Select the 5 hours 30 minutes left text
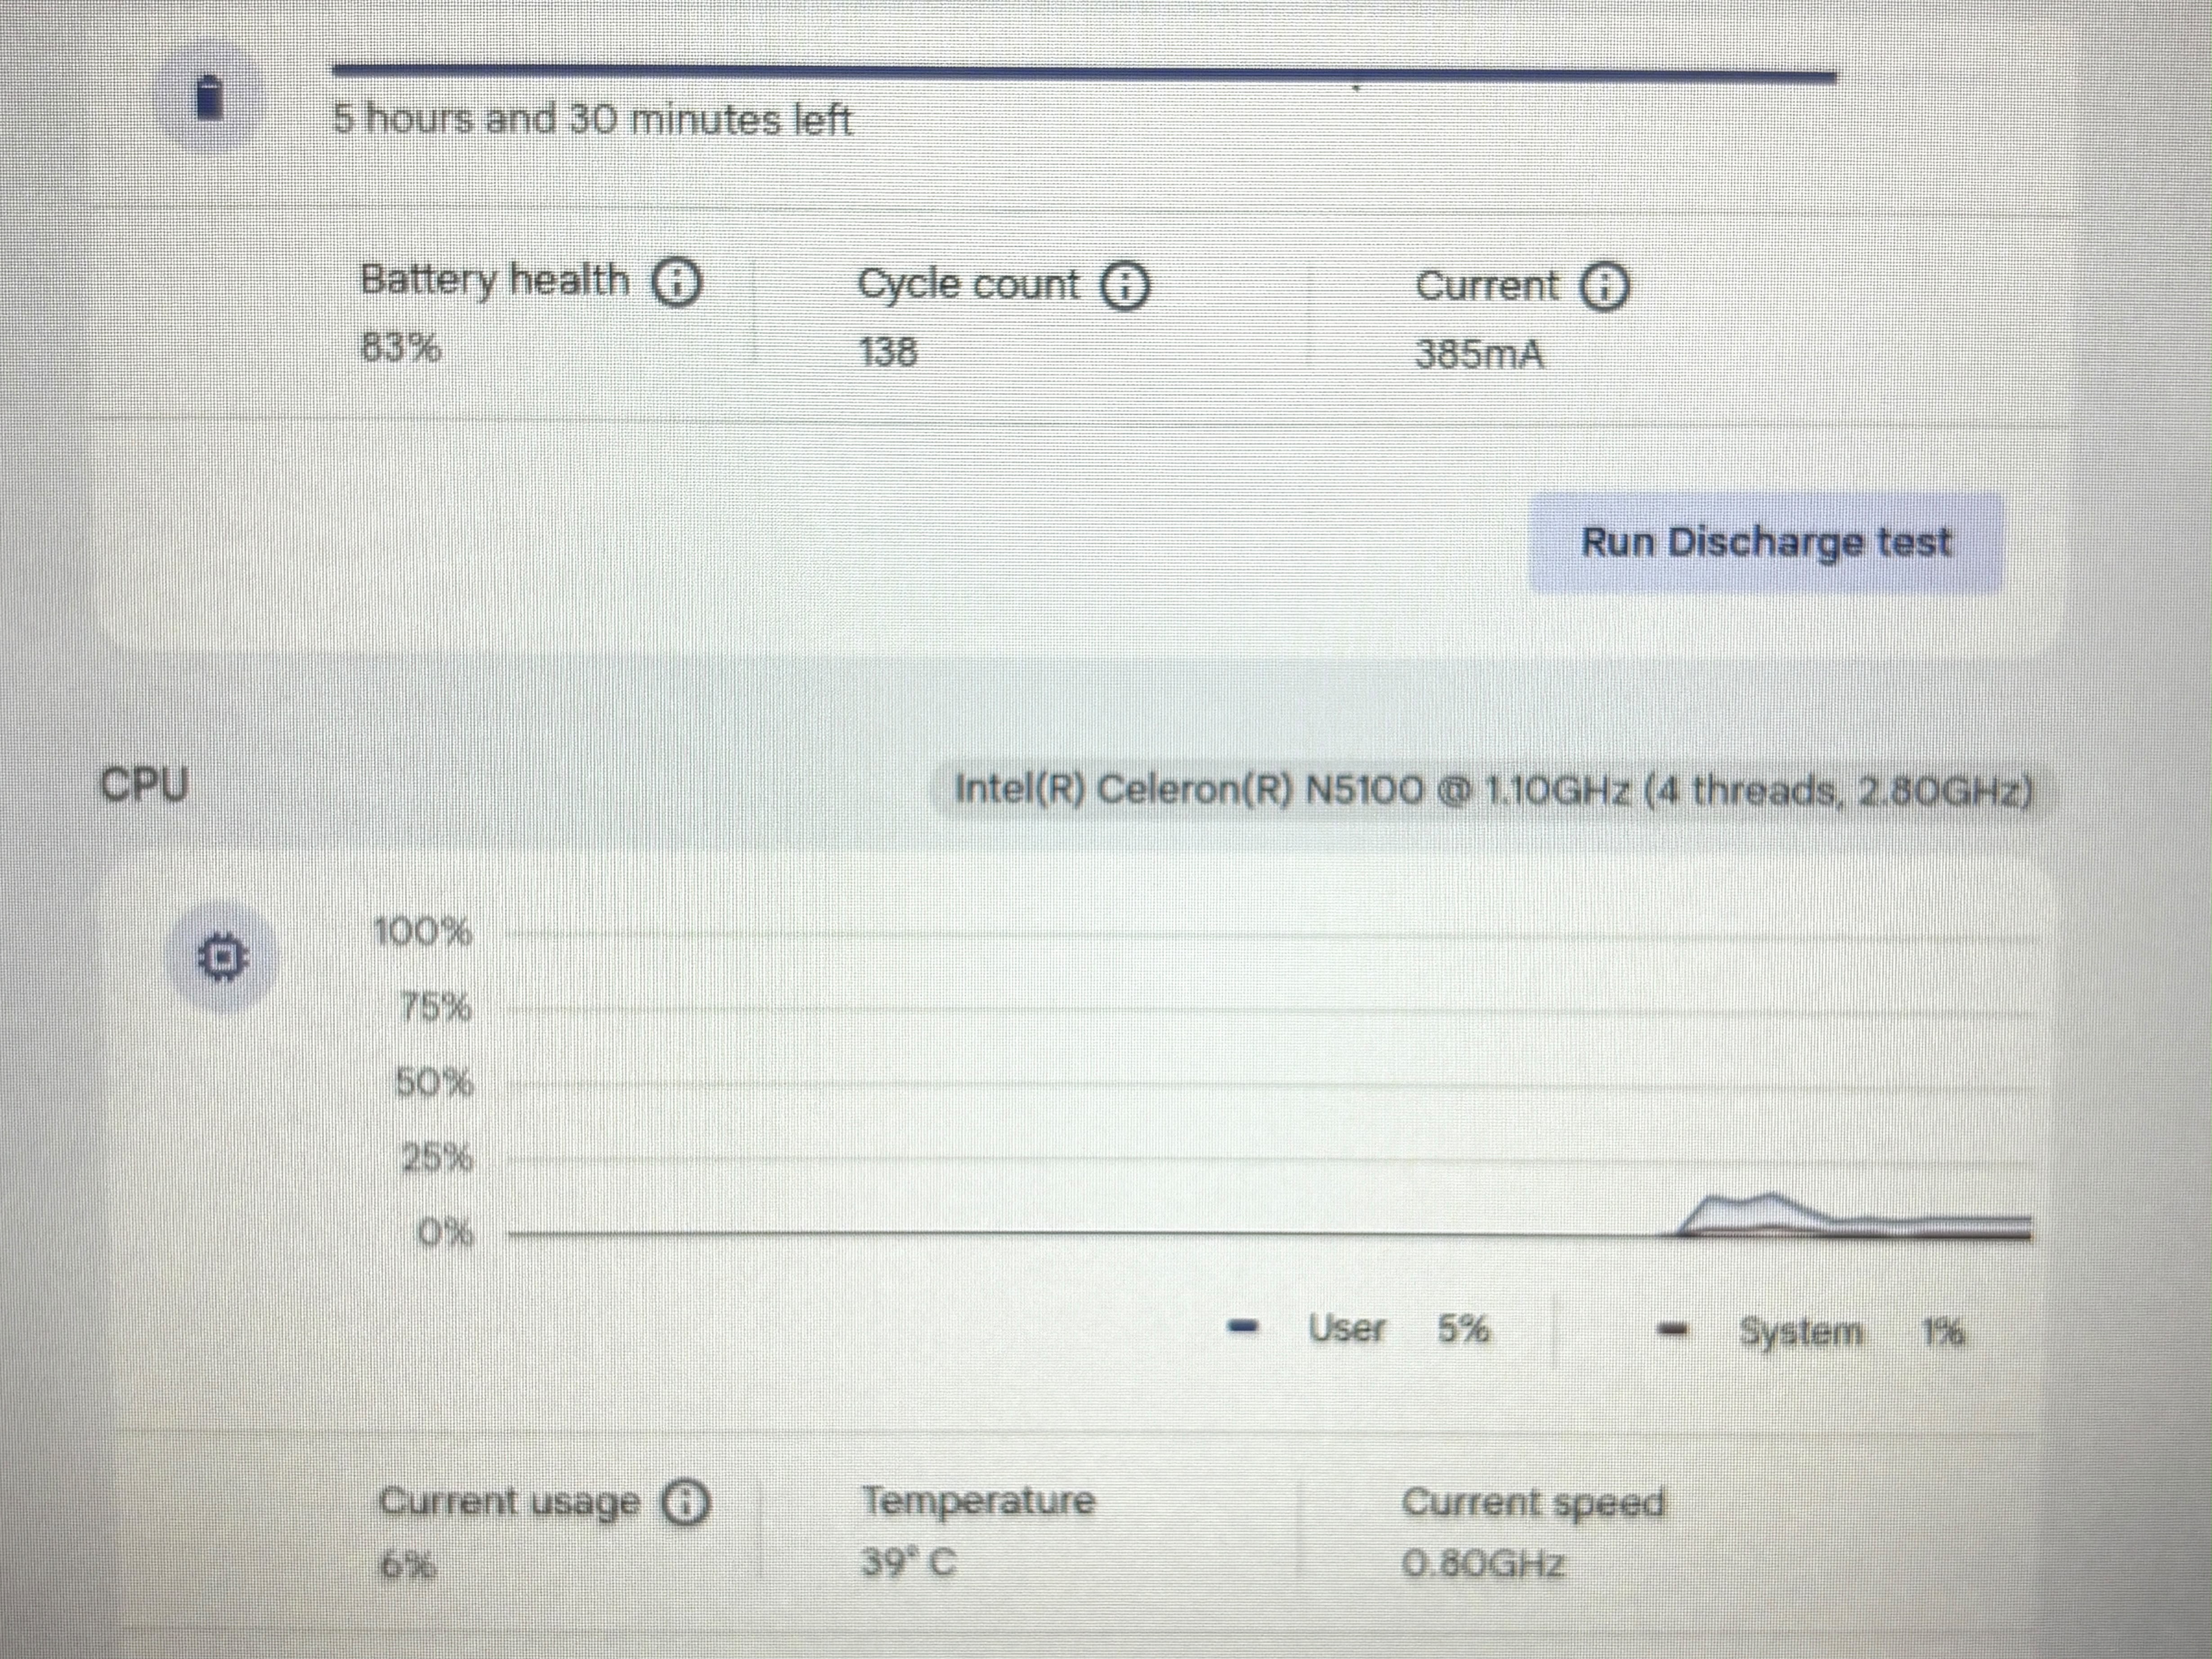 592,120
